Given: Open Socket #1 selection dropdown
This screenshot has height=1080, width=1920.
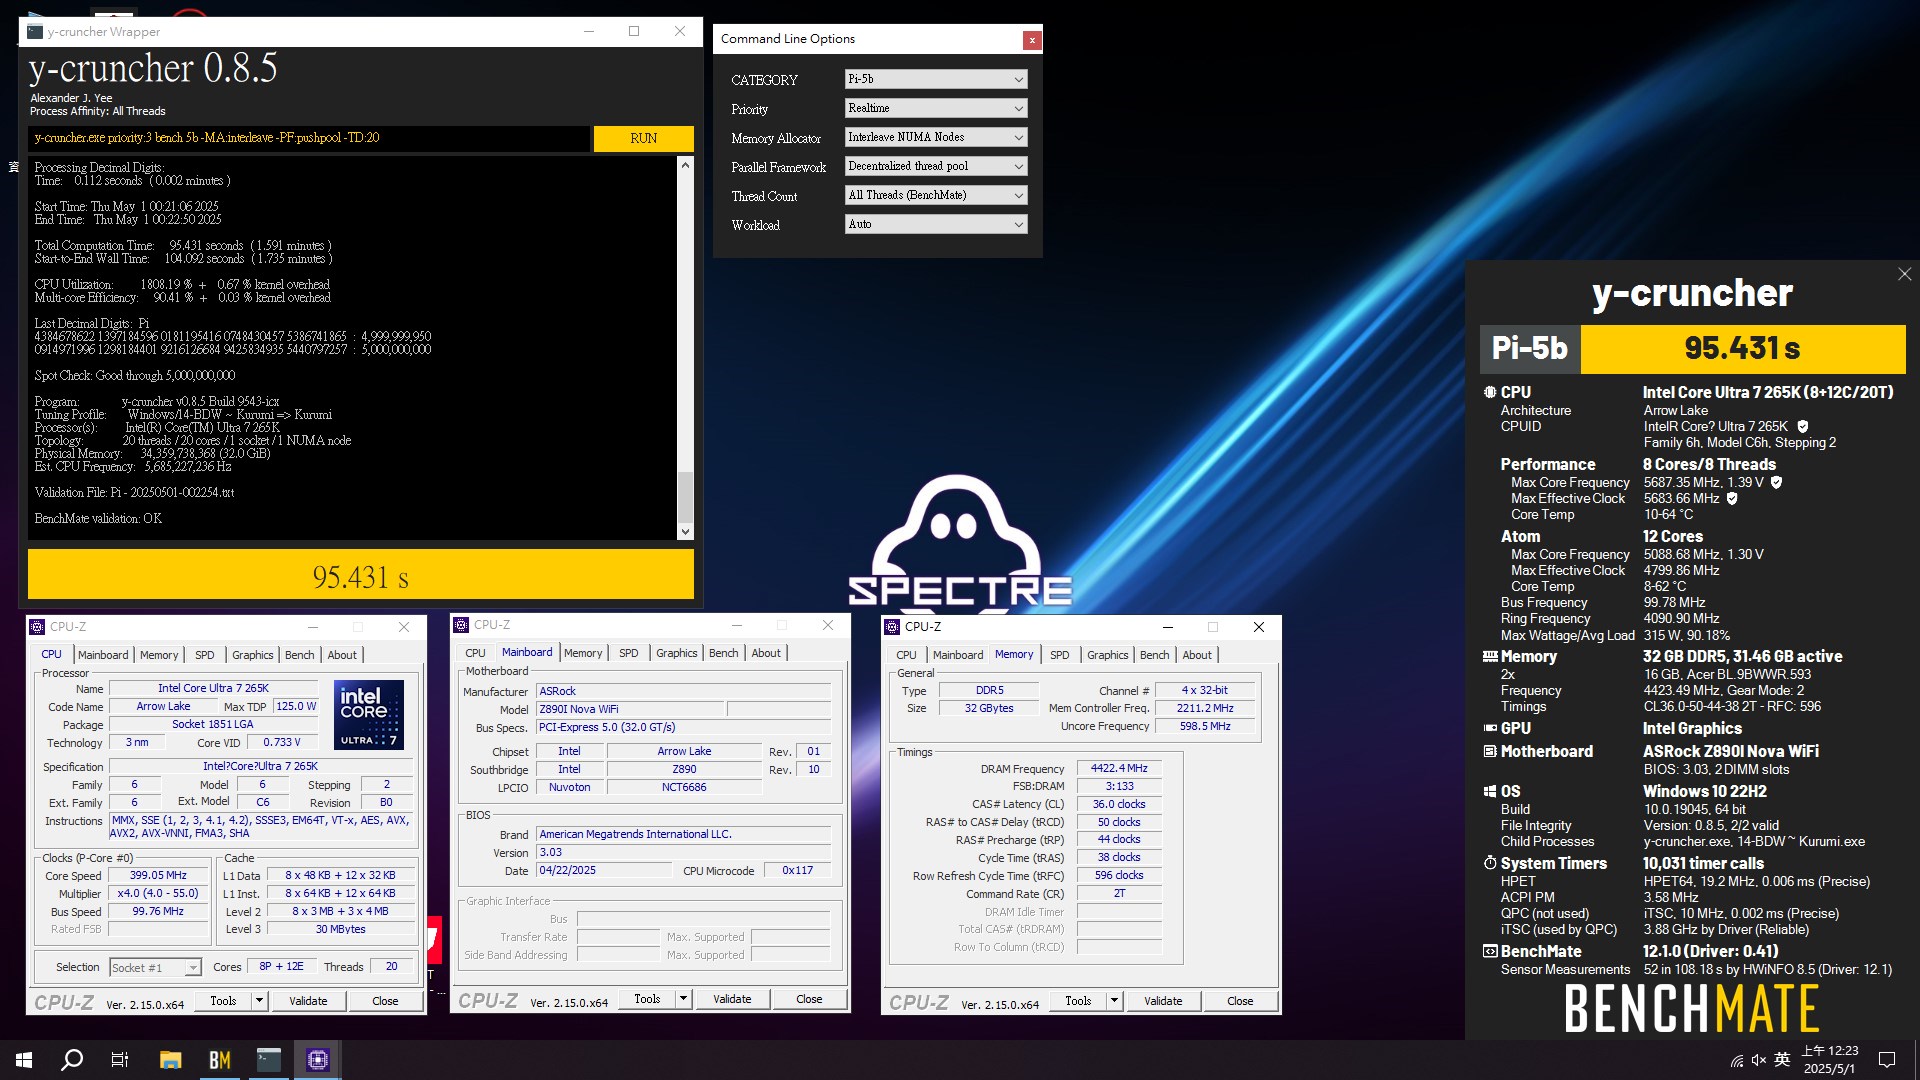Looking at the screenshot, I should point(155,967).
